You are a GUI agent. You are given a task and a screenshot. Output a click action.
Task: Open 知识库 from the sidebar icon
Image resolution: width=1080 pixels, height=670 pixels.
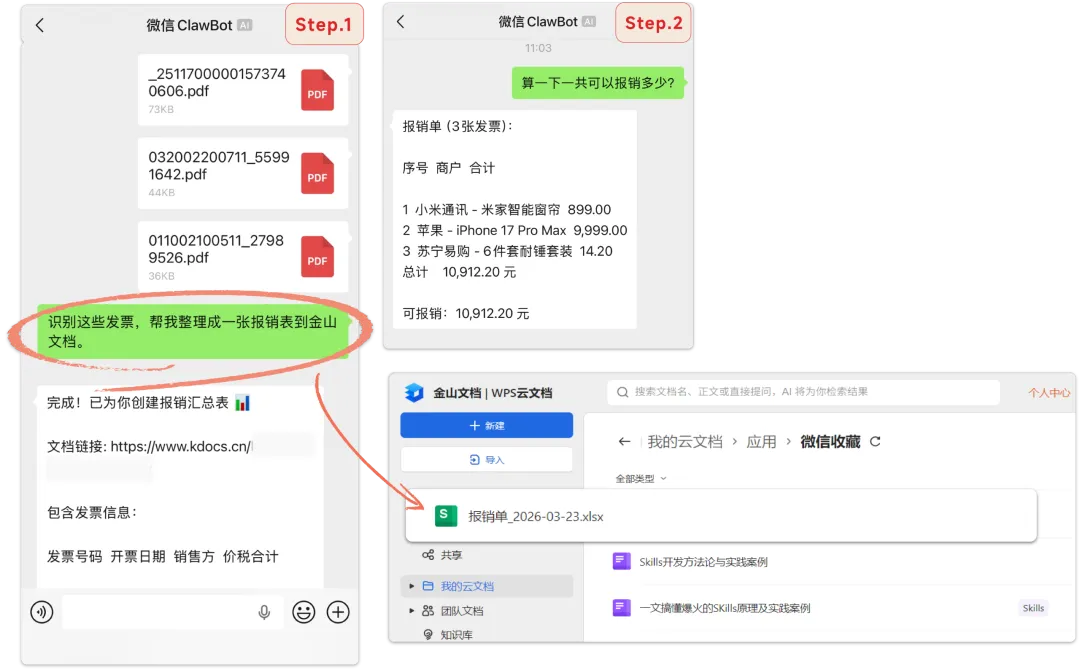point(428,634)
